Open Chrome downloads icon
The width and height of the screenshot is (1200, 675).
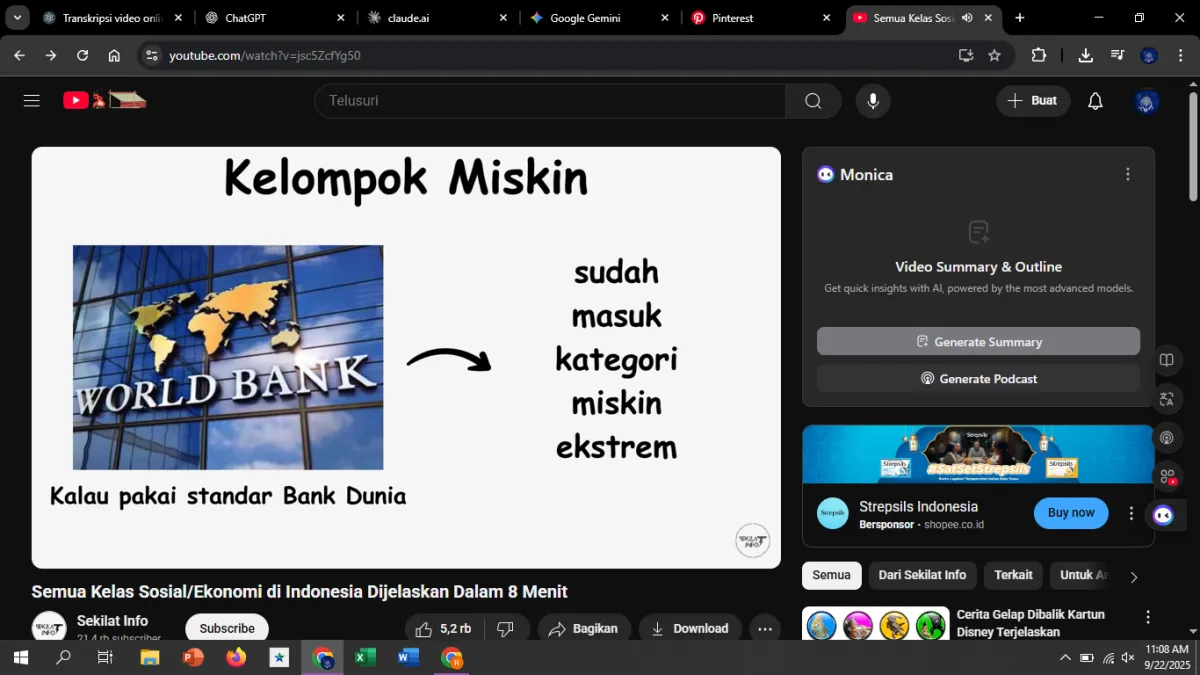point(1085,56)
